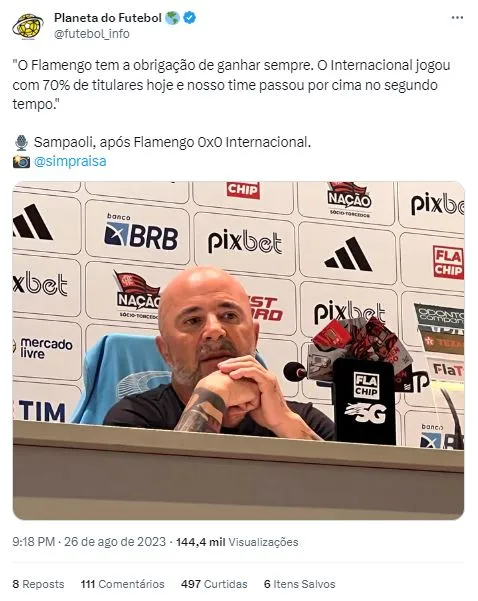Click the Planeta do Futebol profile avatar
This screenshot has width=478, height=601.
(27, 26)
